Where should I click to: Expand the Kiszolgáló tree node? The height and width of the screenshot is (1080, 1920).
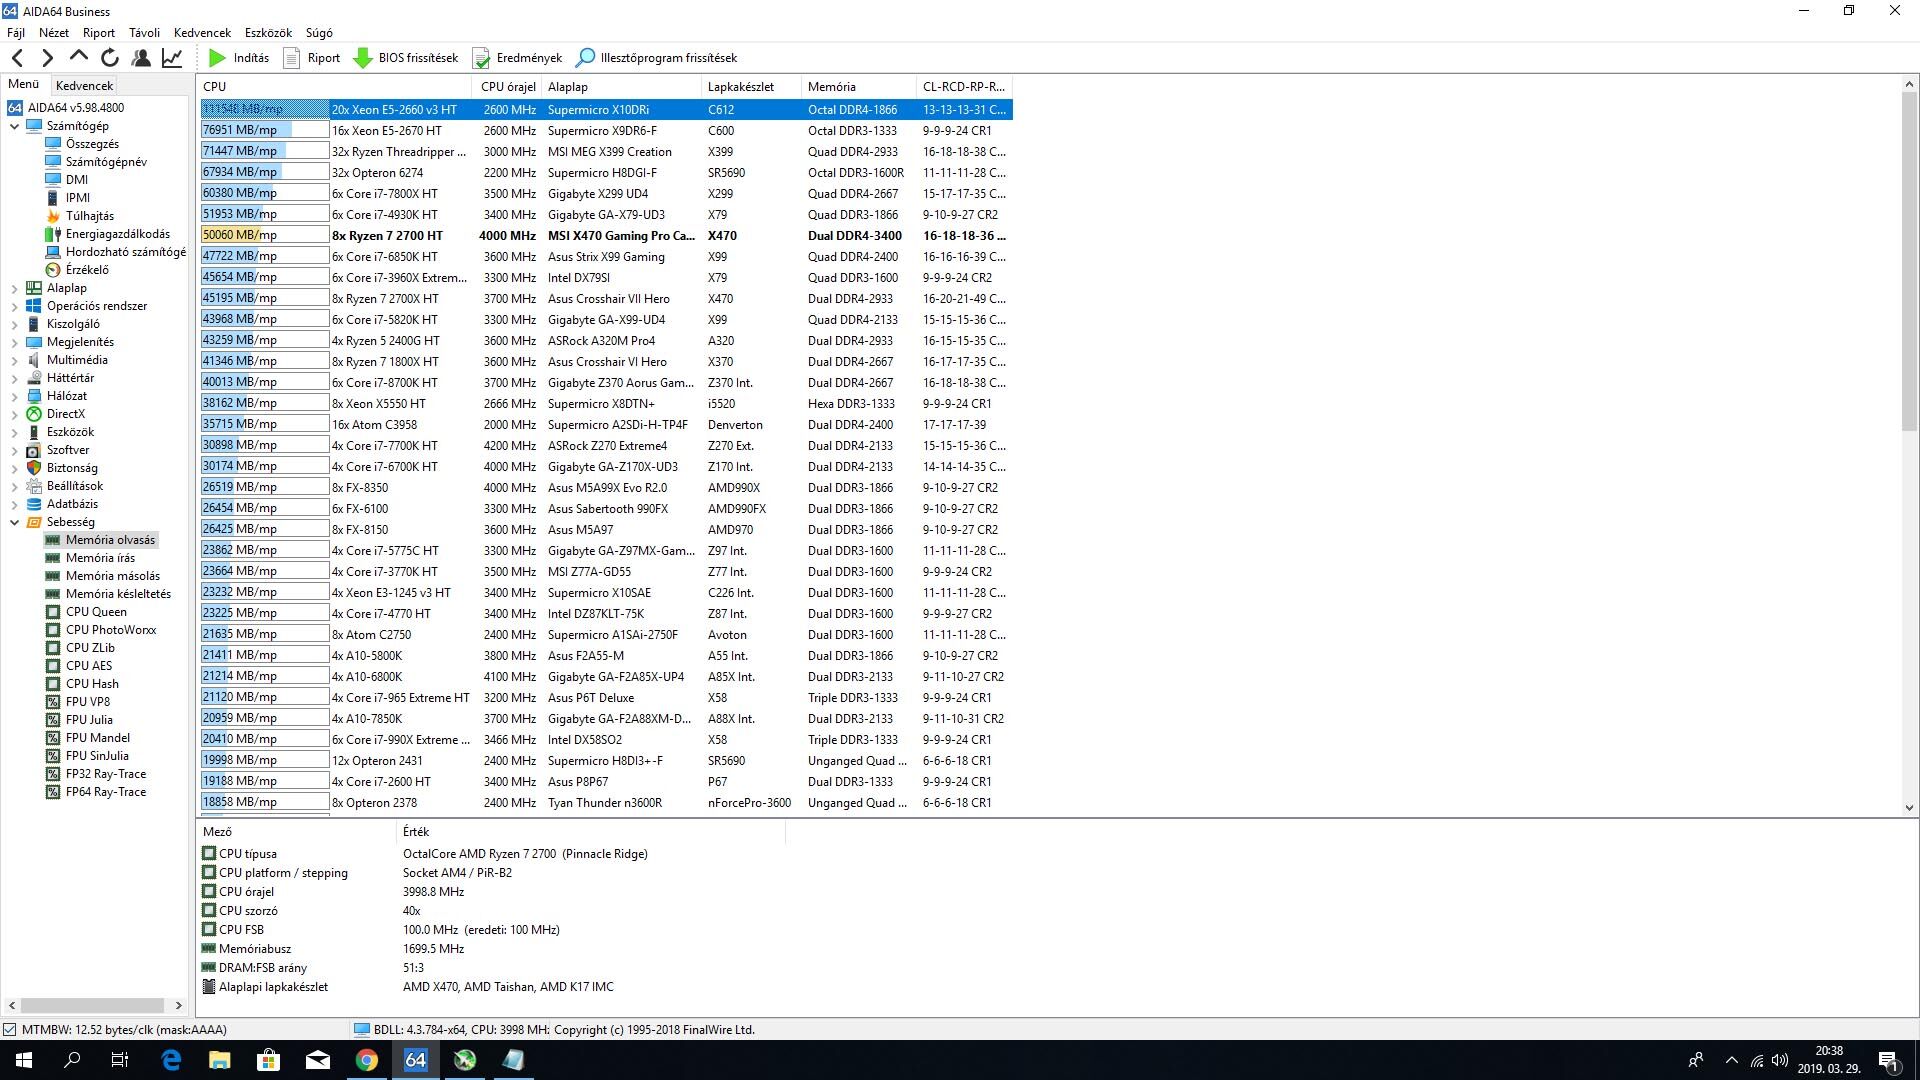(x=14, y=324)
